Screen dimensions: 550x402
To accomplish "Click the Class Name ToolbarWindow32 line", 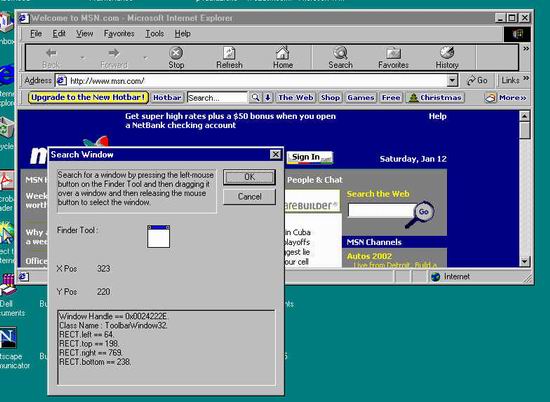I will pyautogui.click(x=113, y=326).
